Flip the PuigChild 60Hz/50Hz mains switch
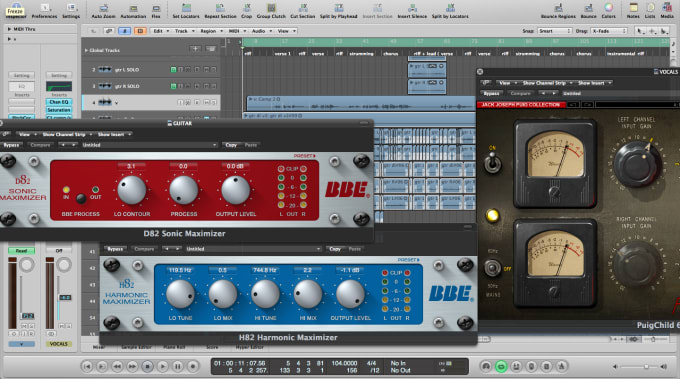Viewport: 680px width, 379px height. (x=492, y=268)
